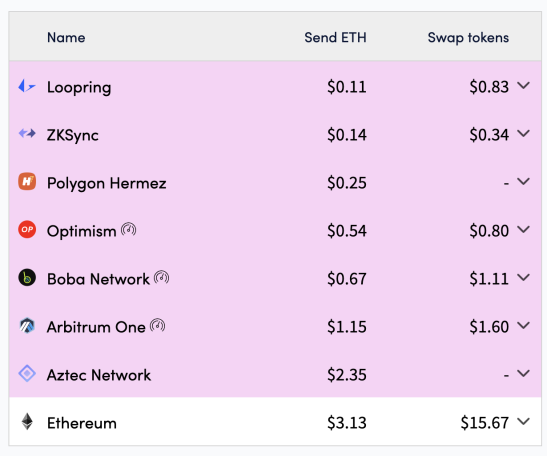Sort by the Swap tokens column header
This screenshot has width=547, height=456.
tap(468, 37)
